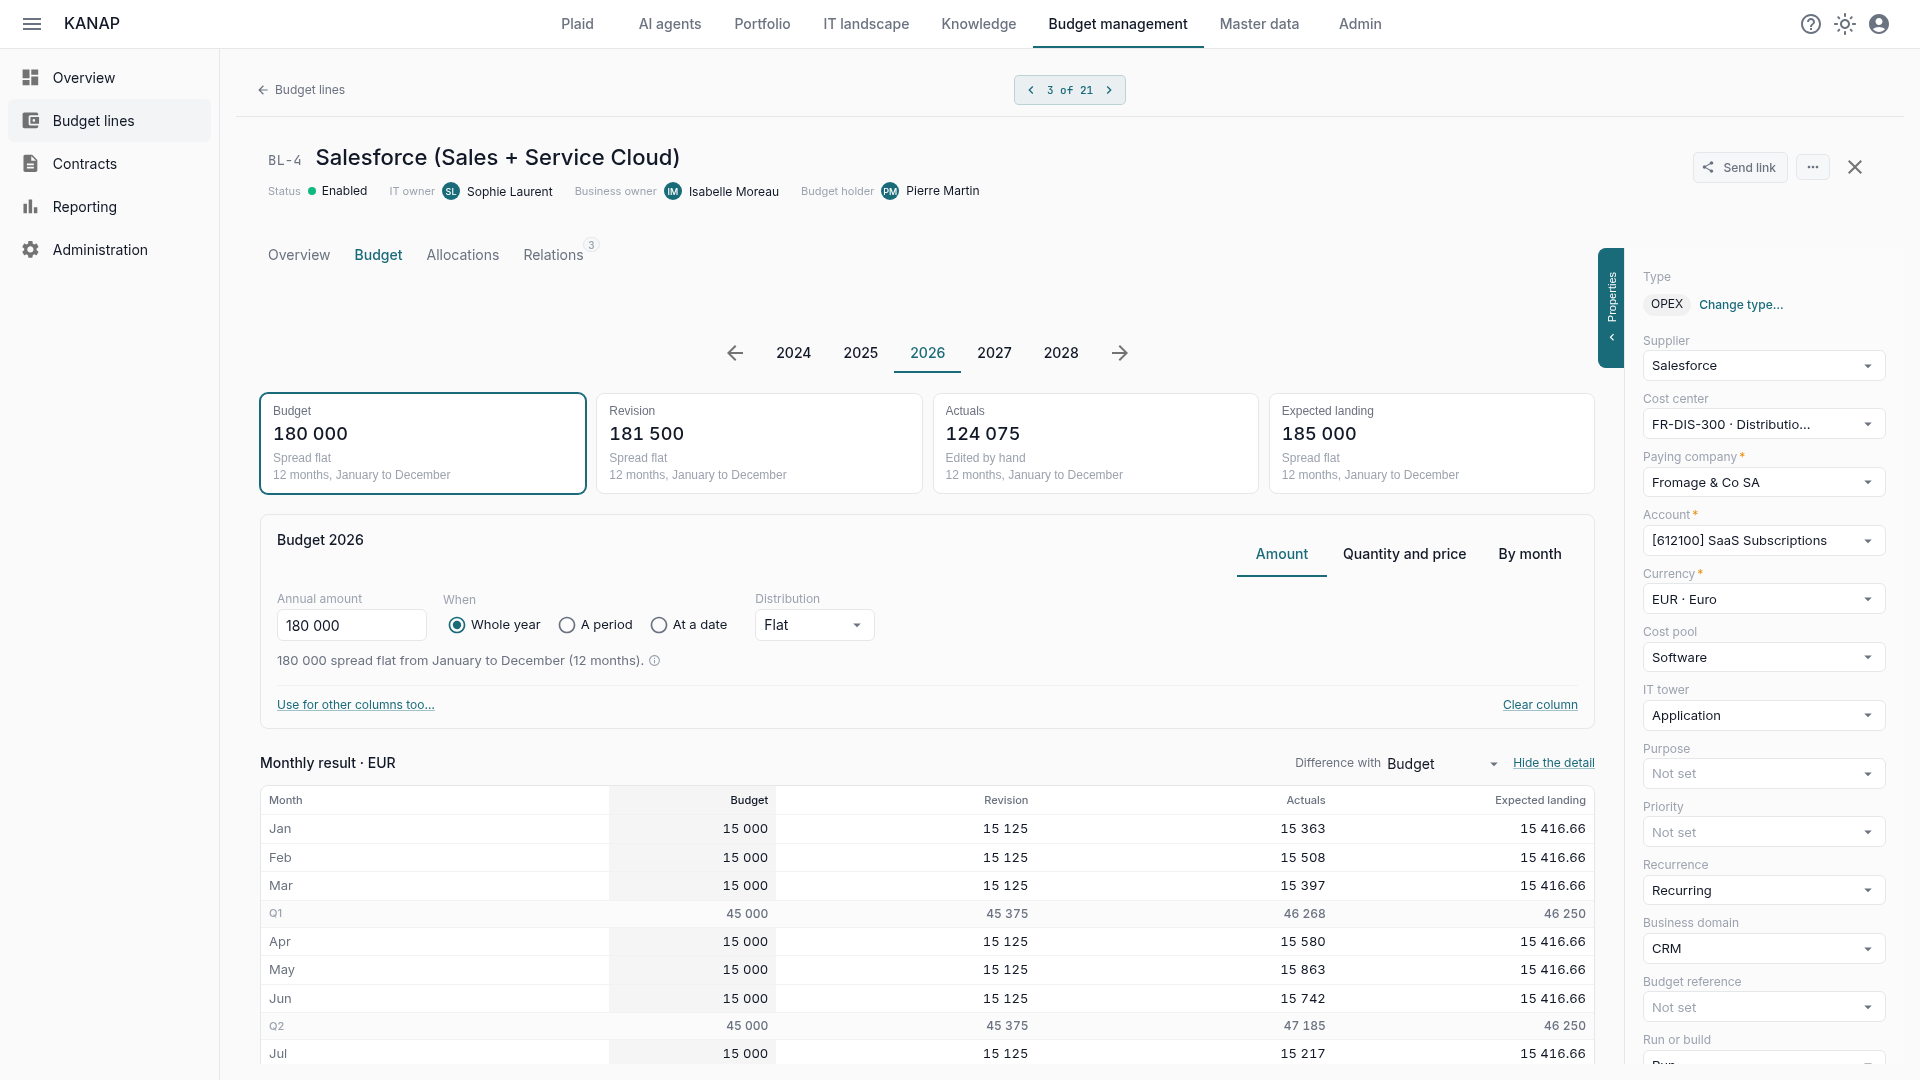Open the hamburger menu icon
1920x1080 pixels.
[x=32, y=24]
